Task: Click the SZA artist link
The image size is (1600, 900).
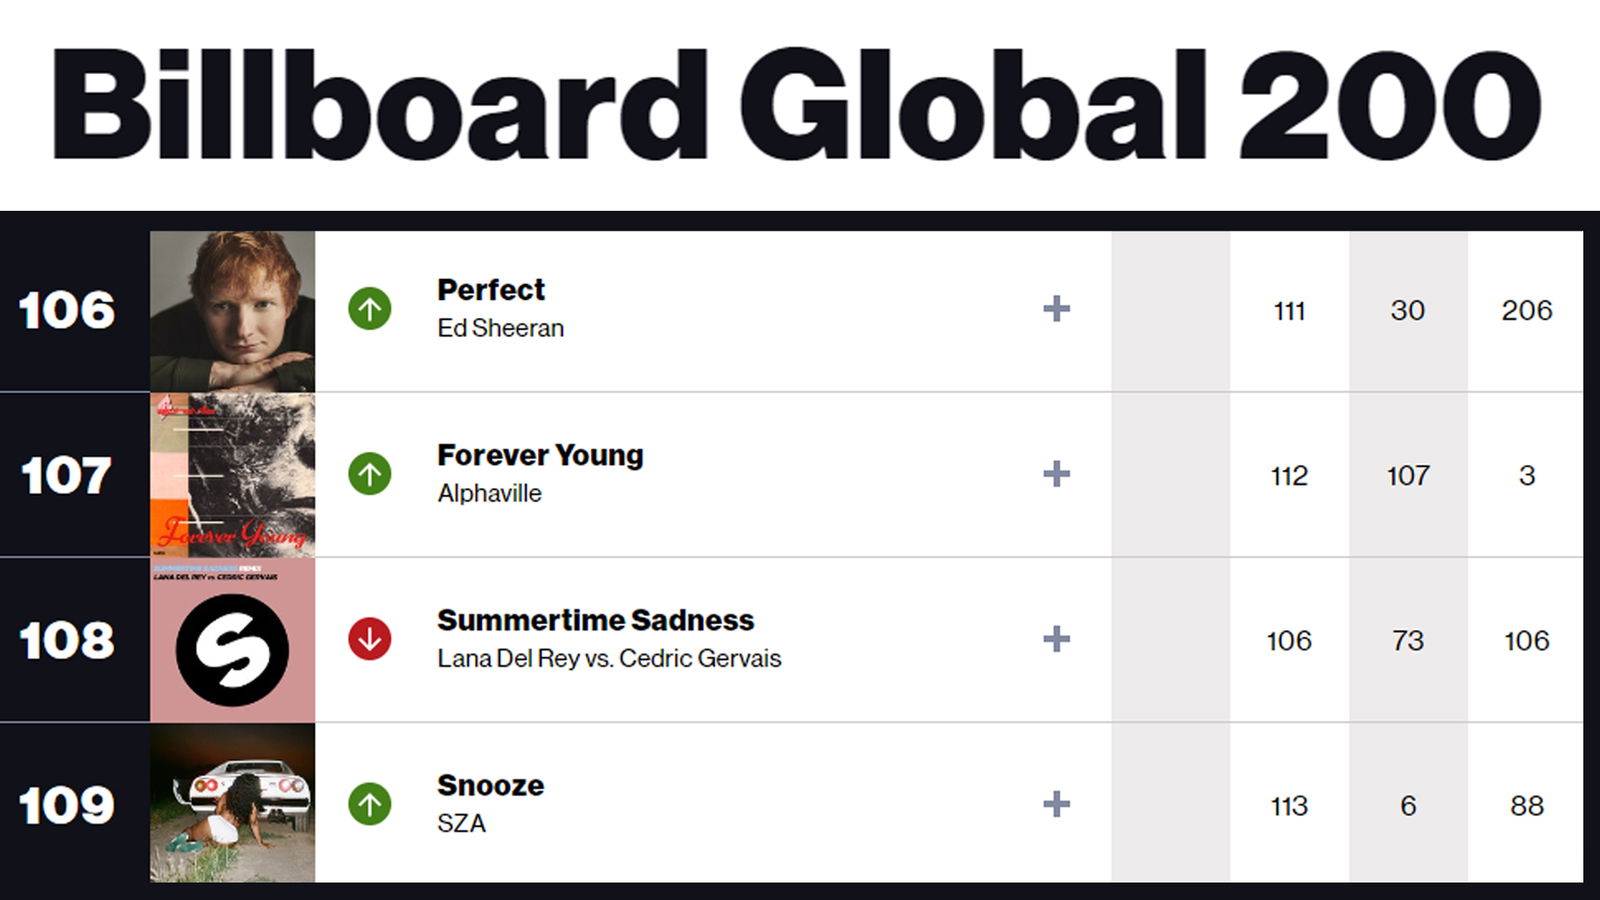Action: click(463, 823)
